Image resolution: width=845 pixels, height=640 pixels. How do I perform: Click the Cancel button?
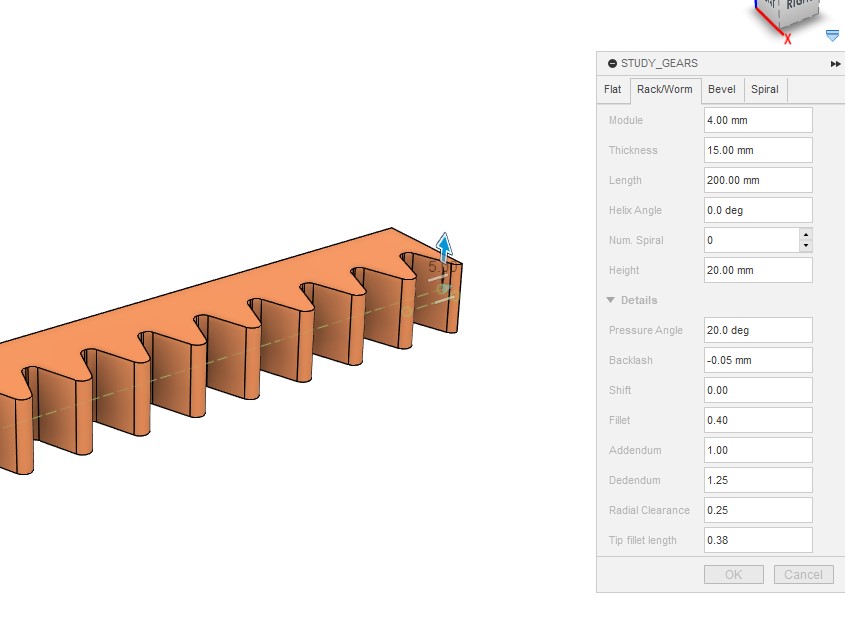tap(803, 574)
